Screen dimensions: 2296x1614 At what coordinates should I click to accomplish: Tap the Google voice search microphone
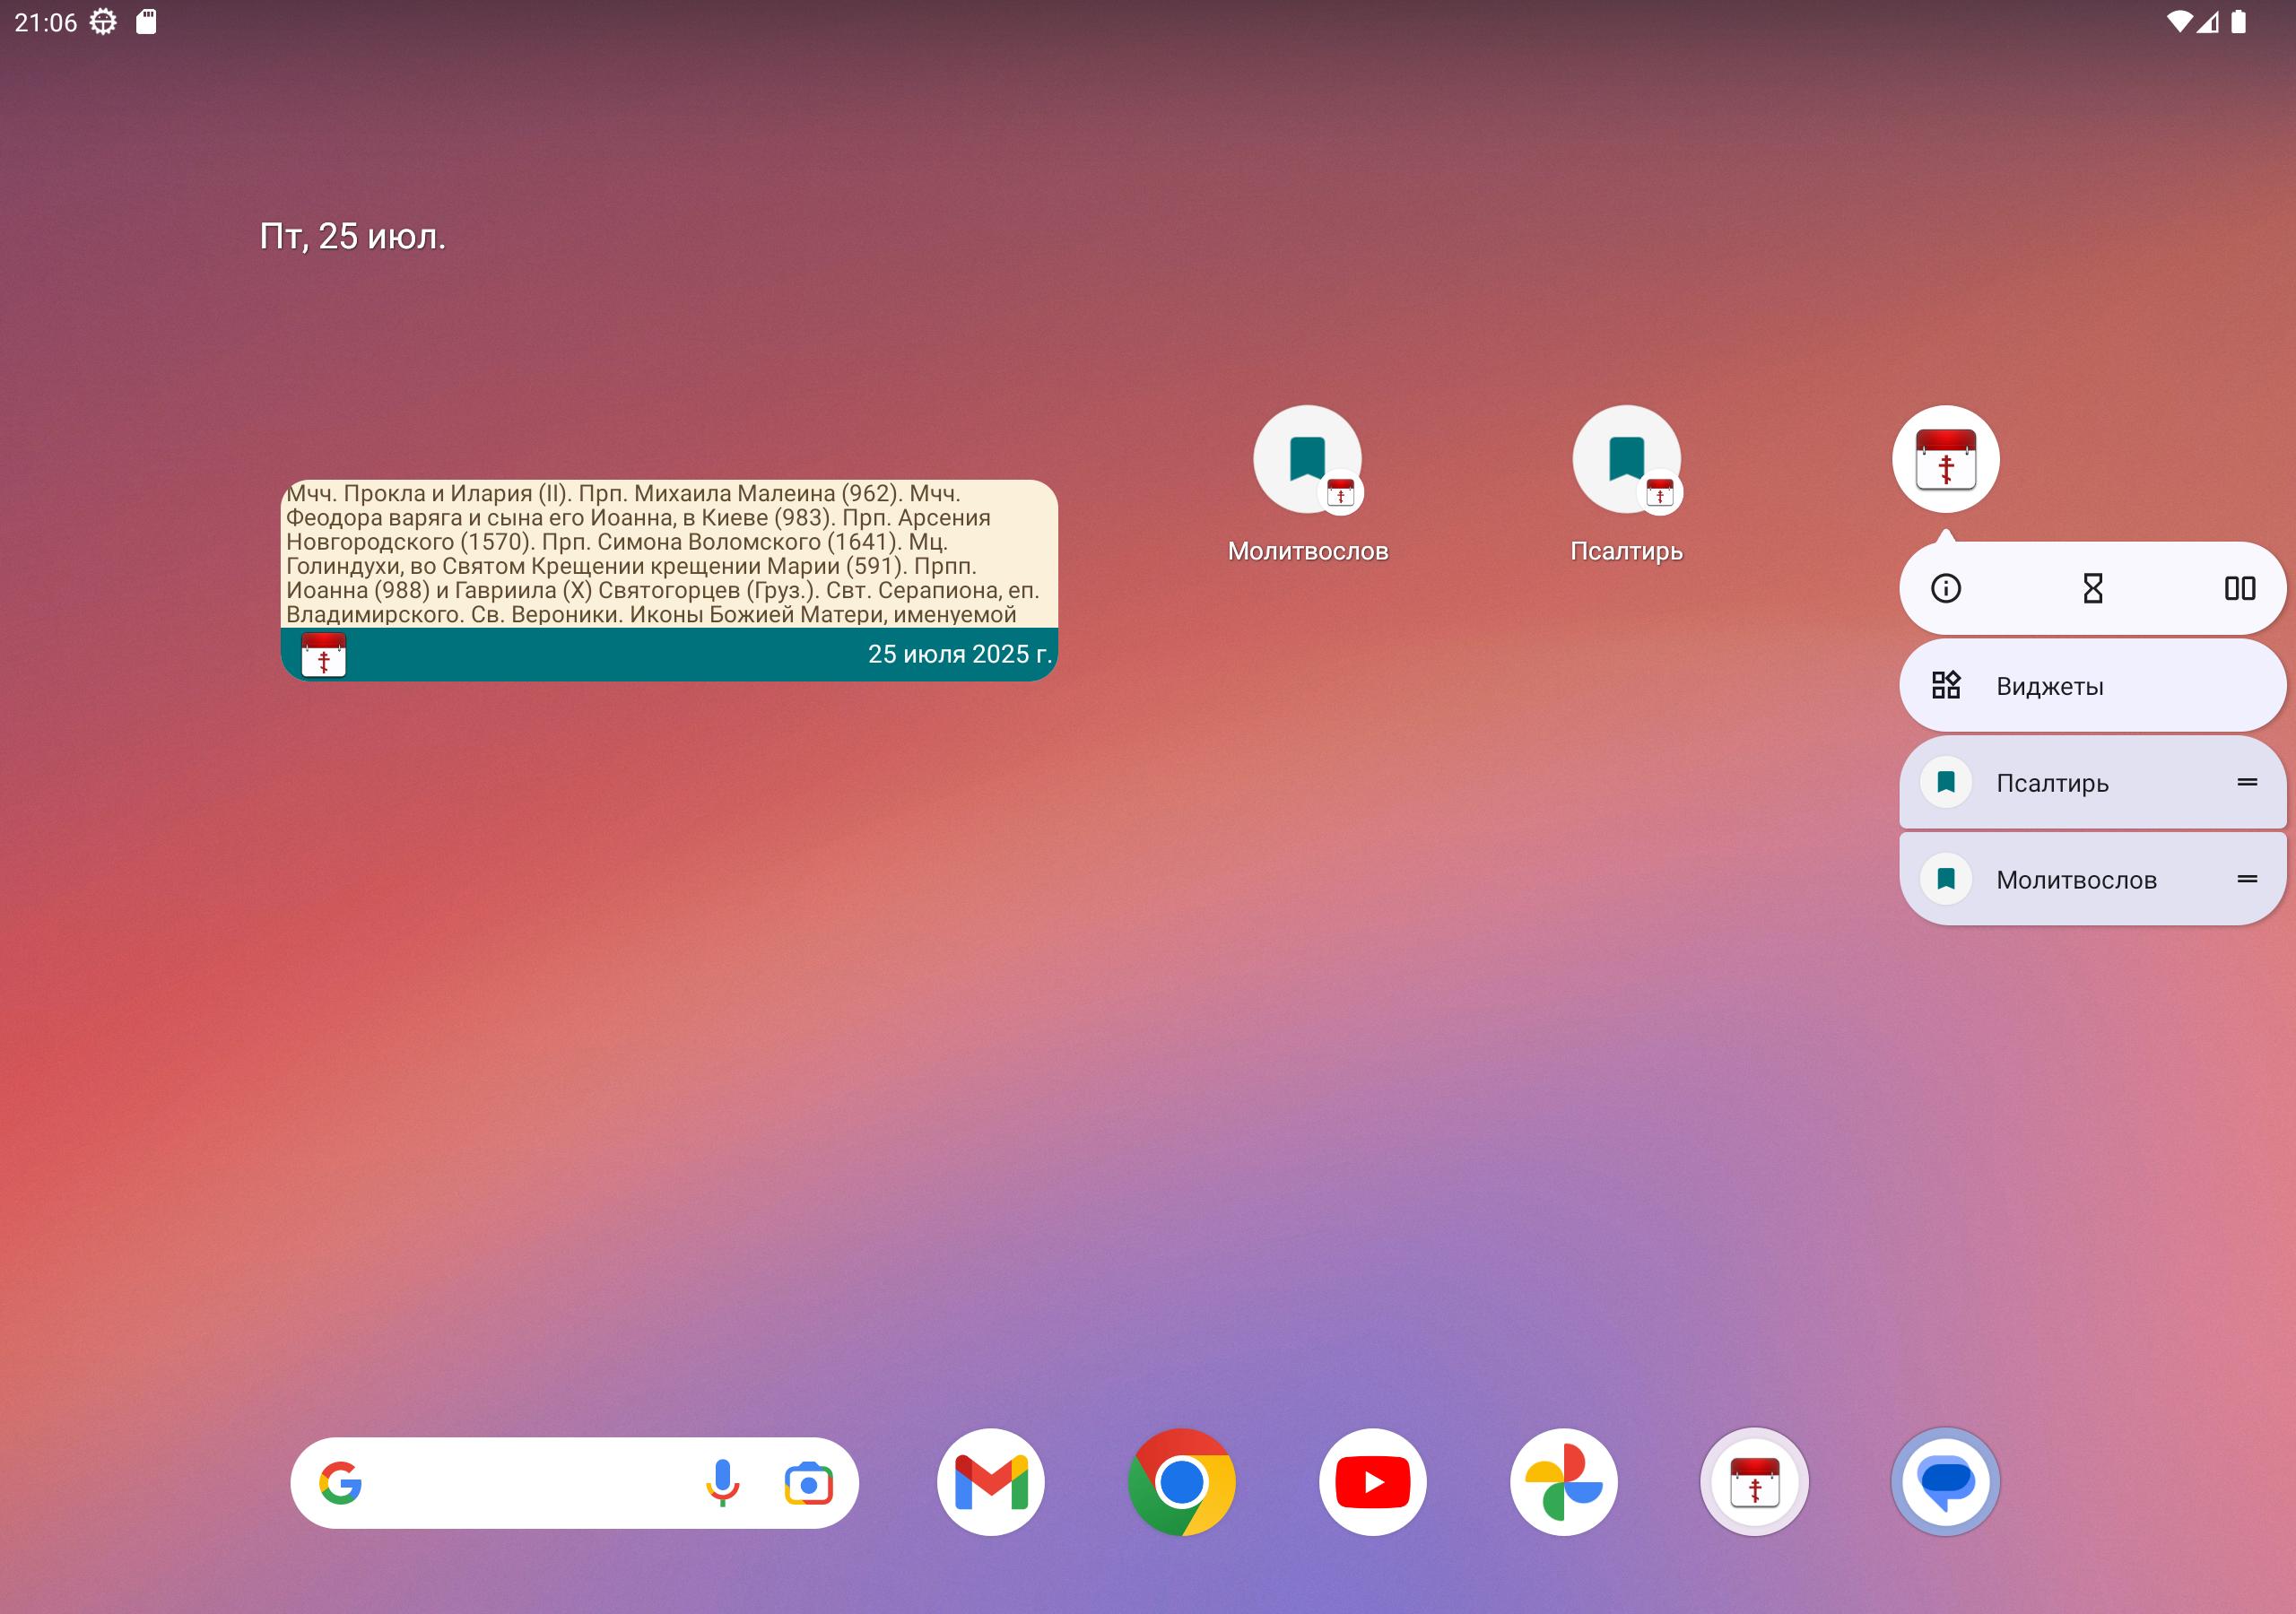pyautogui.click(x=722, y=1482)
